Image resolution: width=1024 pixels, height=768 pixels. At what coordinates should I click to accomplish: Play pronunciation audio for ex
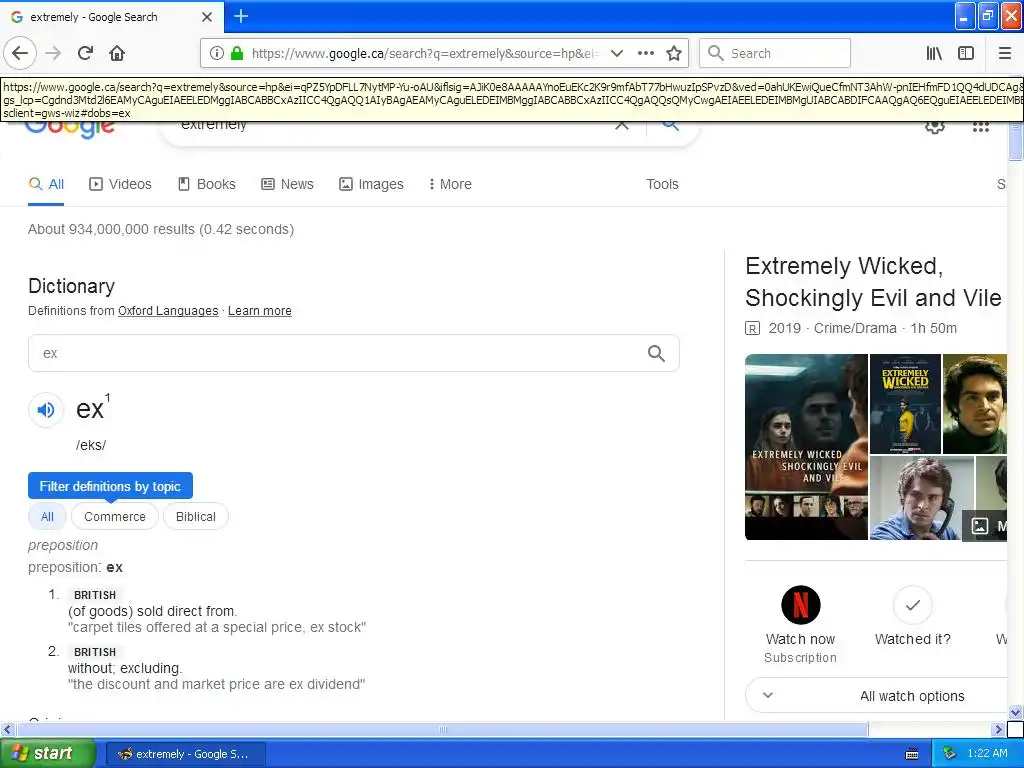click(46, 410)
